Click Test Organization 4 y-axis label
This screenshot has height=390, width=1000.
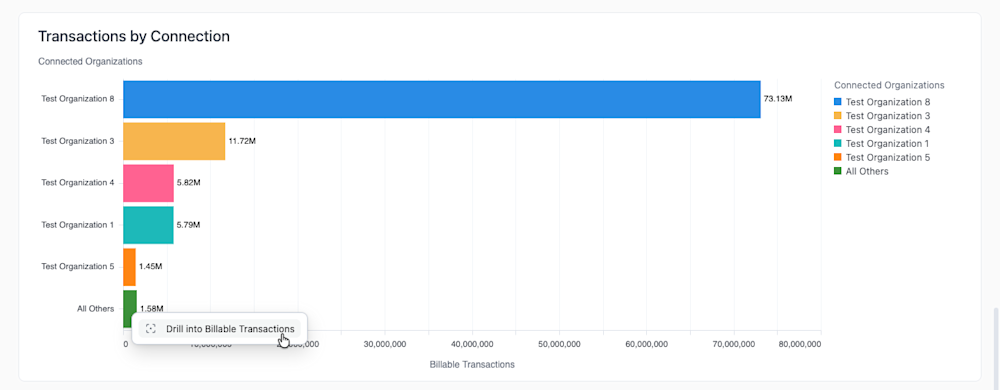click(x=78, y=183)
